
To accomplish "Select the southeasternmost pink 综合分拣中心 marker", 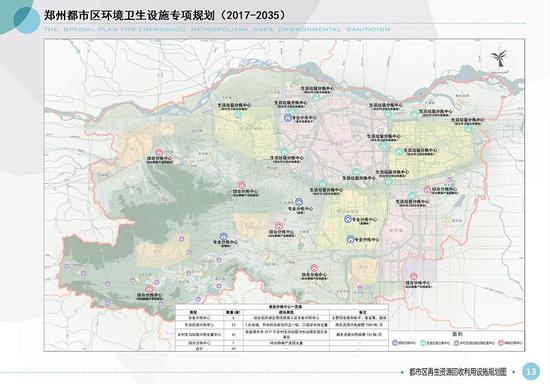I will (x=414, y=276).
